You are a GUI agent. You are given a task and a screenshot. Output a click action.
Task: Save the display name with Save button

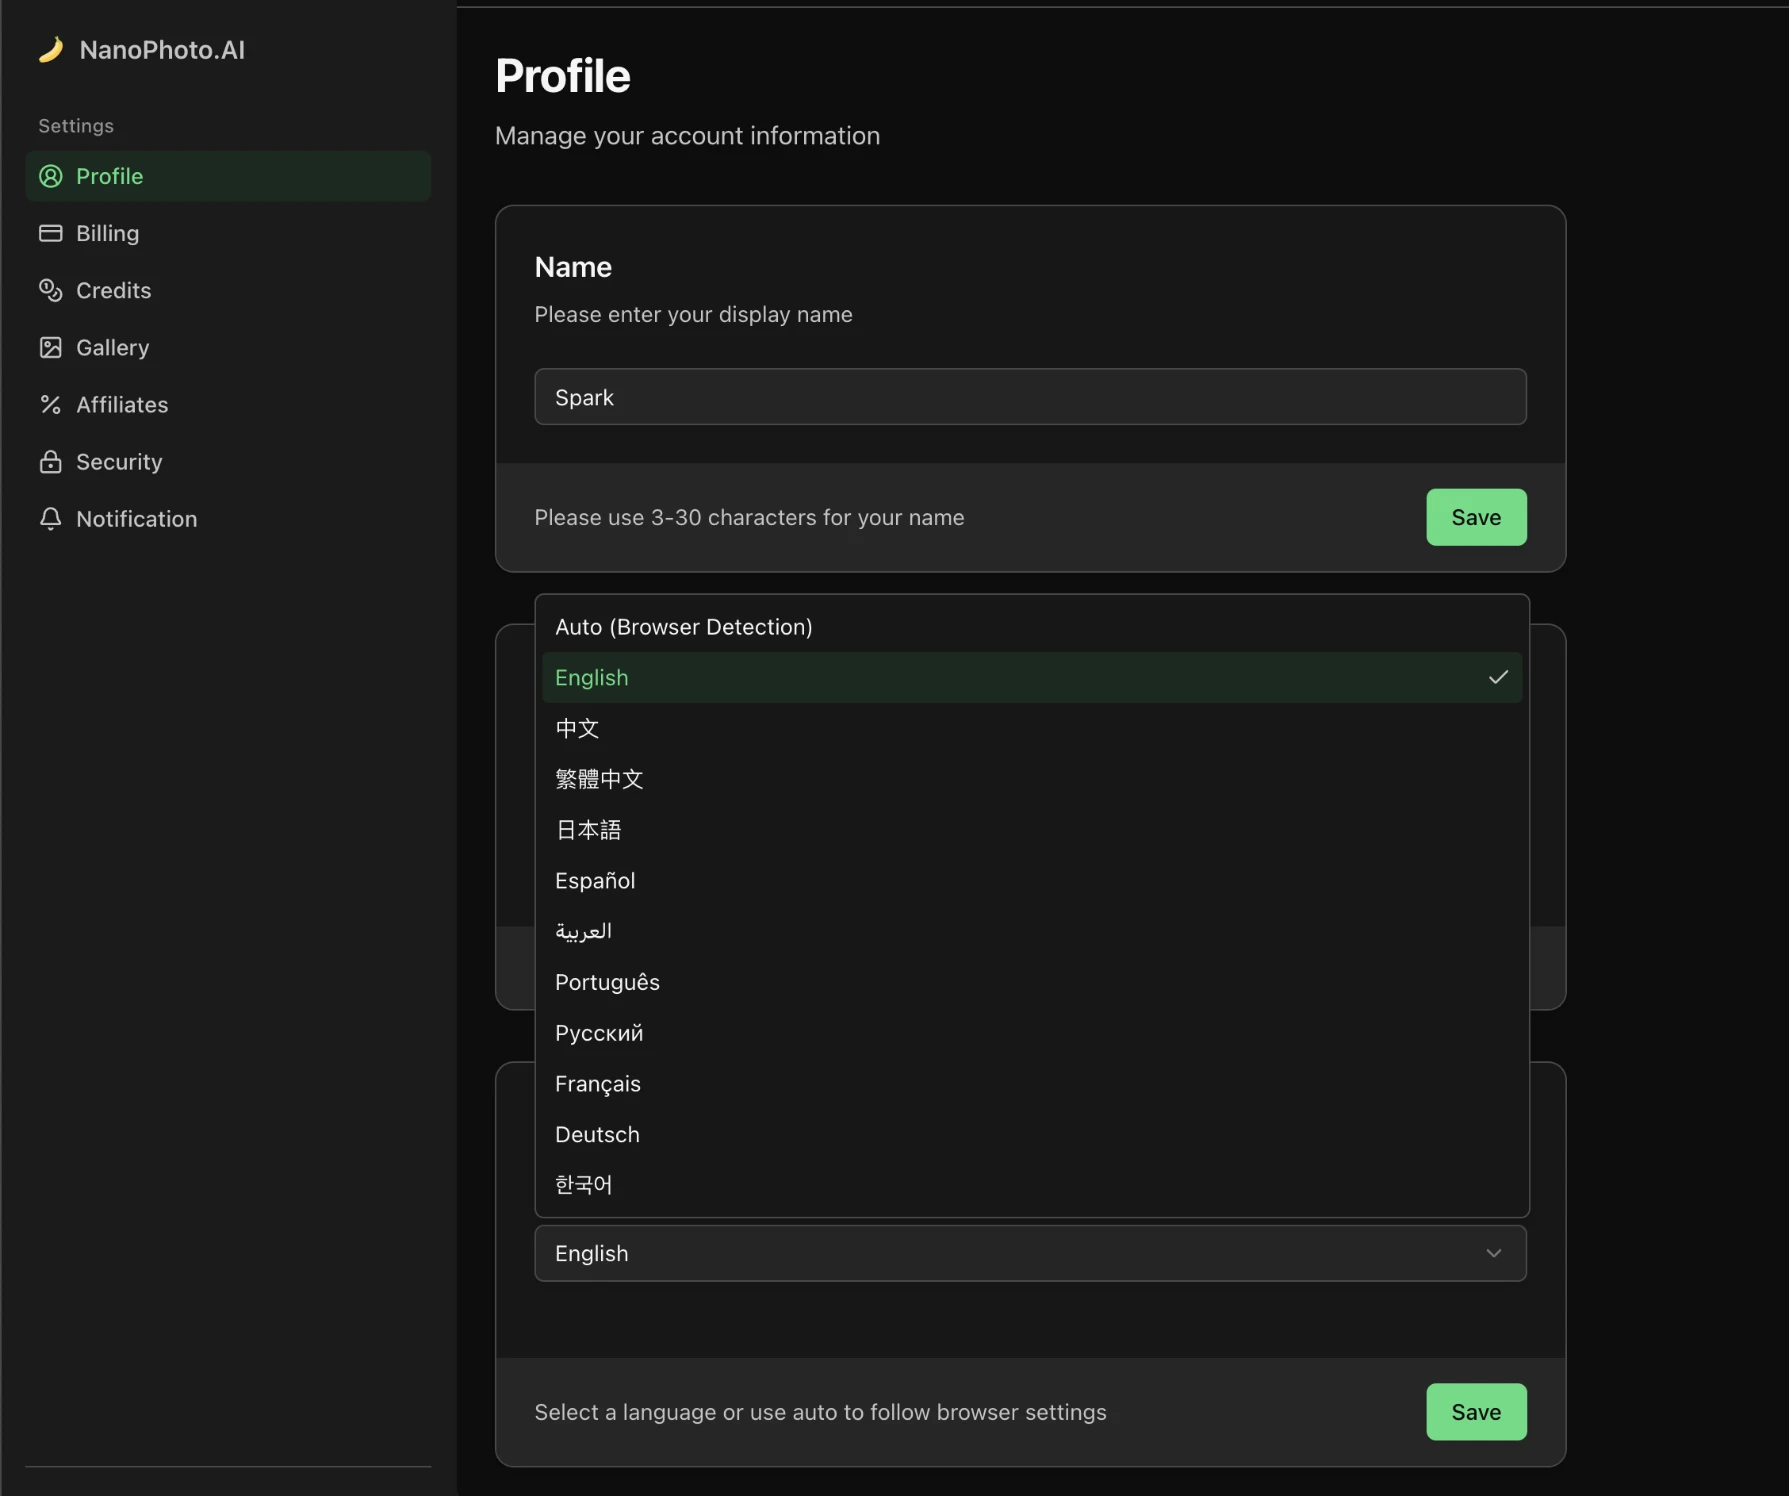pos(1476,517)
